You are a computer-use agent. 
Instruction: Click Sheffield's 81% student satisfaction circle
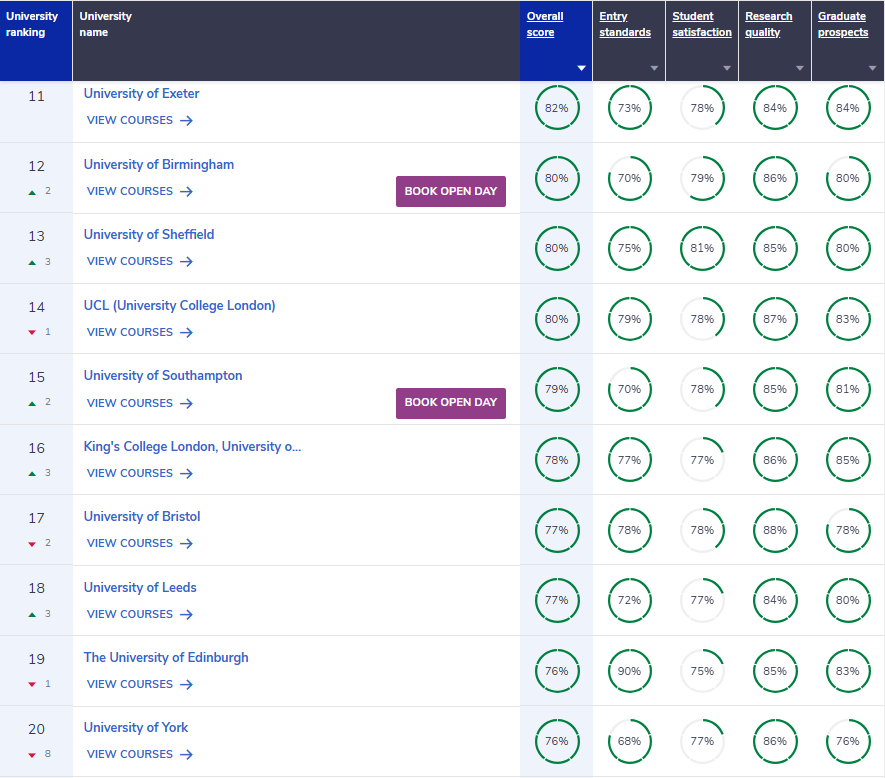702,248
